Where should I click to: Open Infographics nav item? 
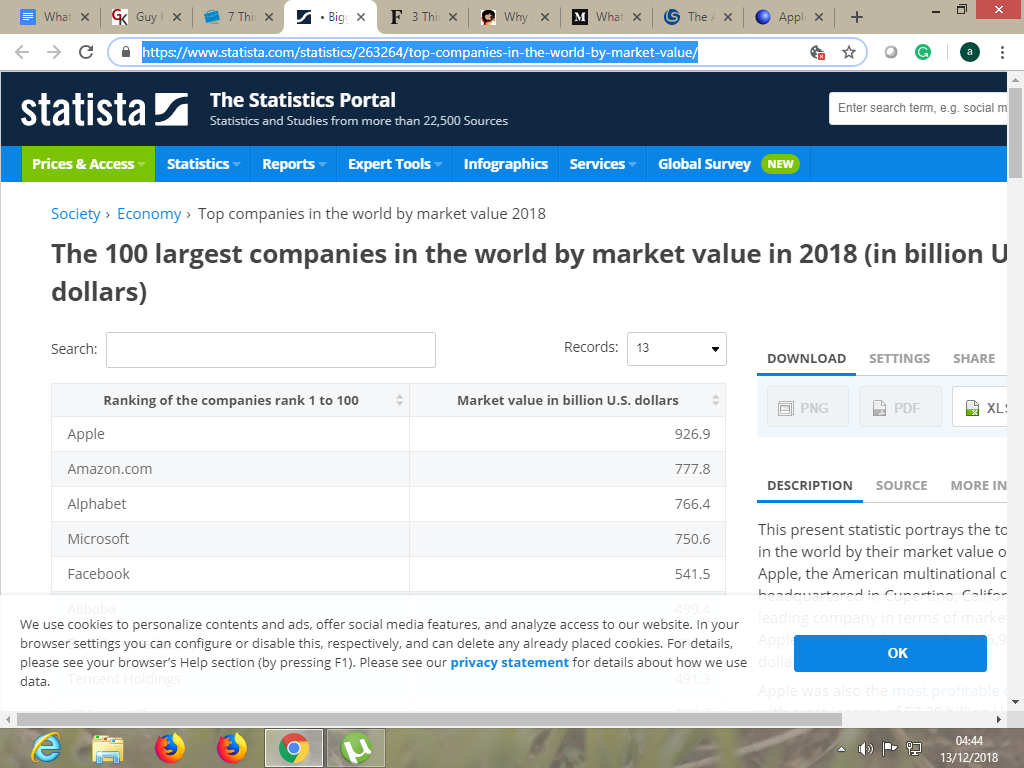pyautogui.click(x=505, y=164)
